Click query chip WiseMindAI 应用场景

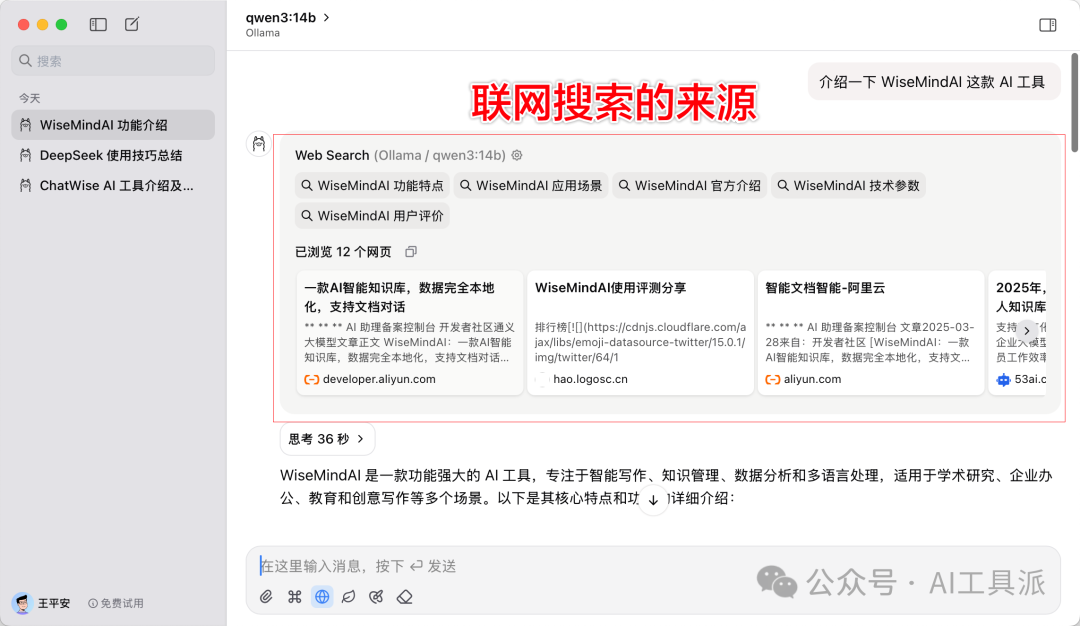pyautogui.click(x=531, y=186)
